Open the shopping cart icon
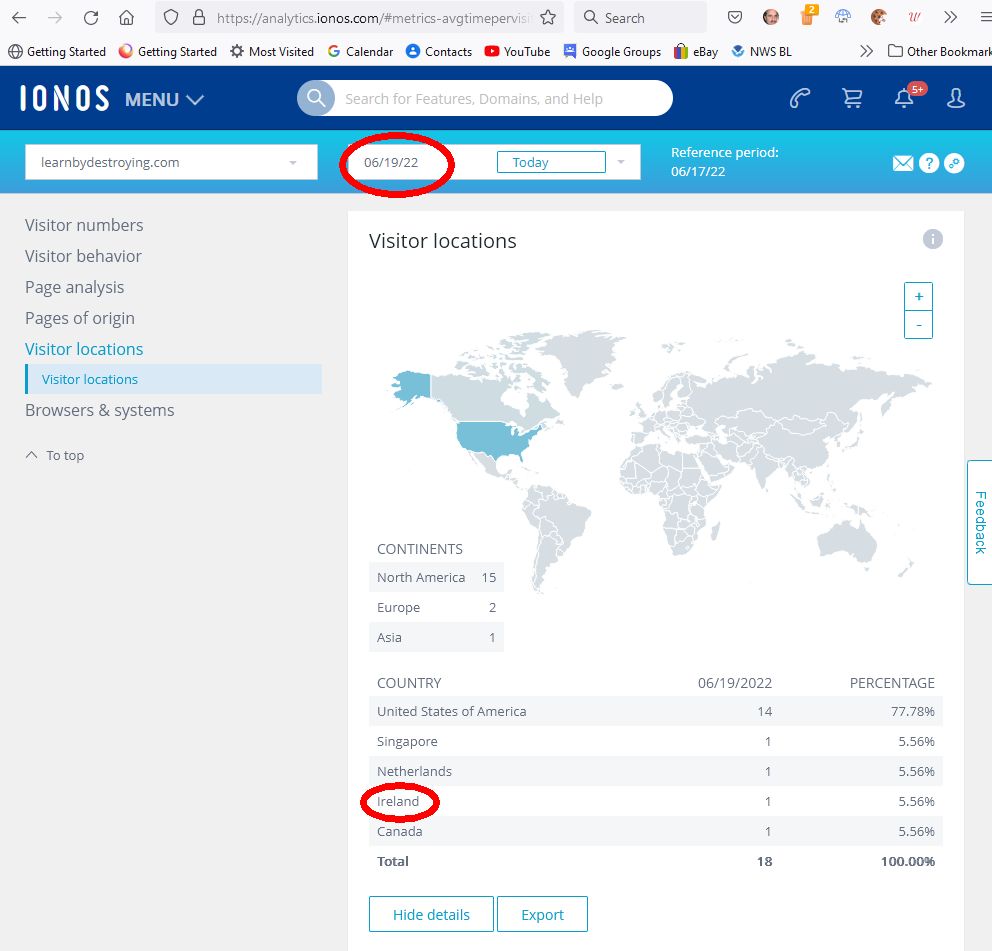992x951 pixels. point(852,98)
